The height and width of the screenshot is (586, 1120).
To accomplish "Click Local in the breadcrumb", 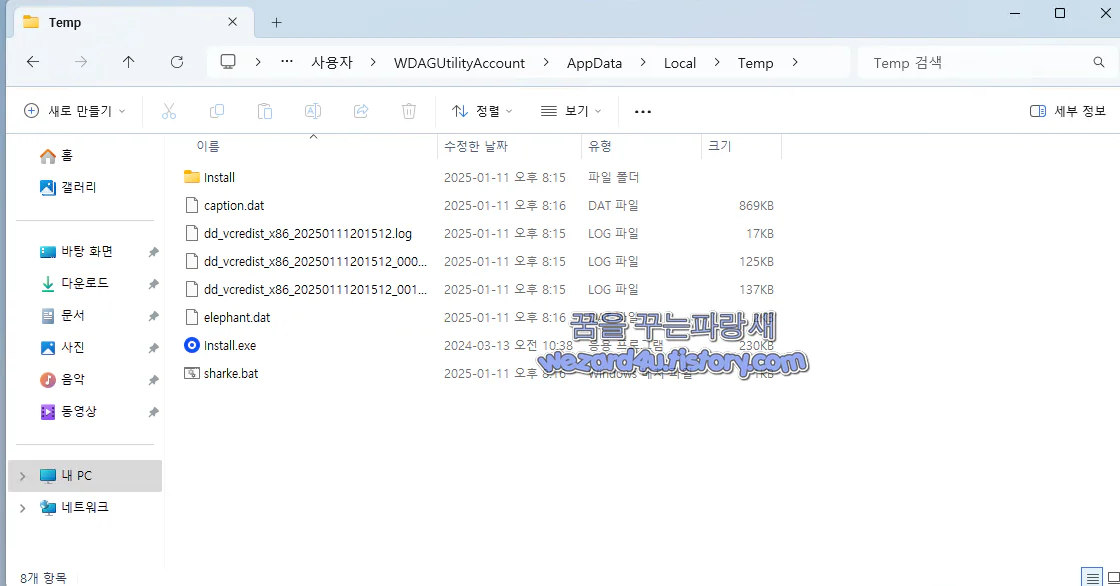I will pyautogui.click(x=679, y=63).
